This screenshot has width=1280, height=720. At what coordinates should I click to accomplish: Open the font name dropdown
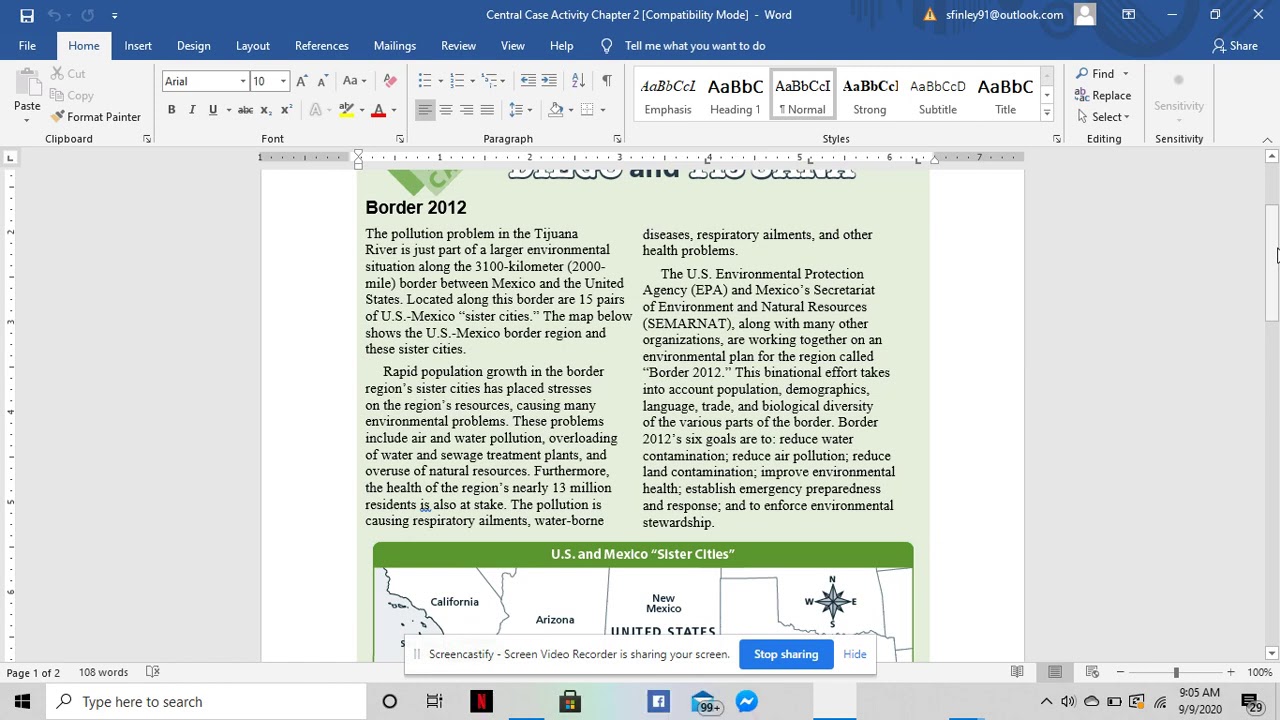pos(243,81)
